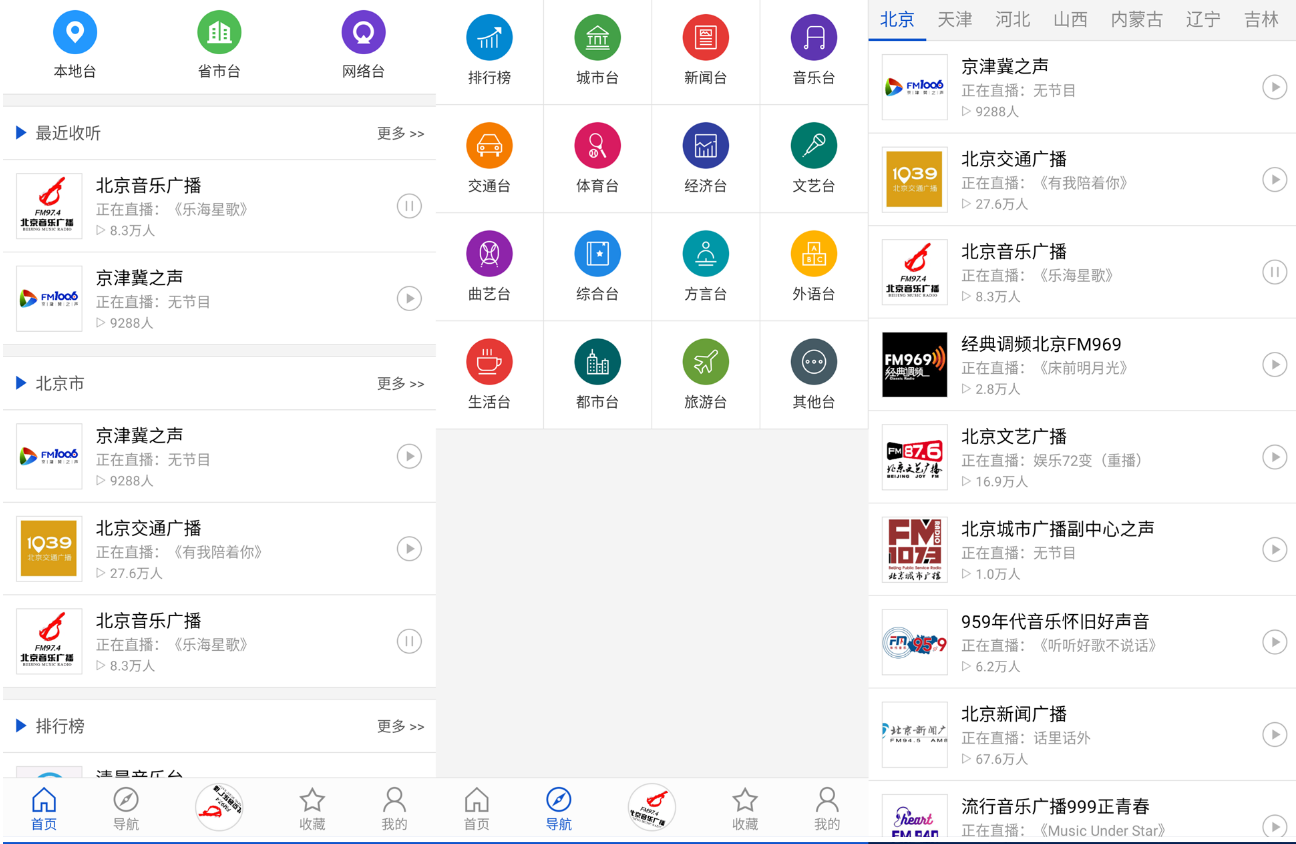Expand 更多 next to 北京市 heading
The height and width of the screenshot is (844, 1296).
pyautogui.click(x=400, y=384)
